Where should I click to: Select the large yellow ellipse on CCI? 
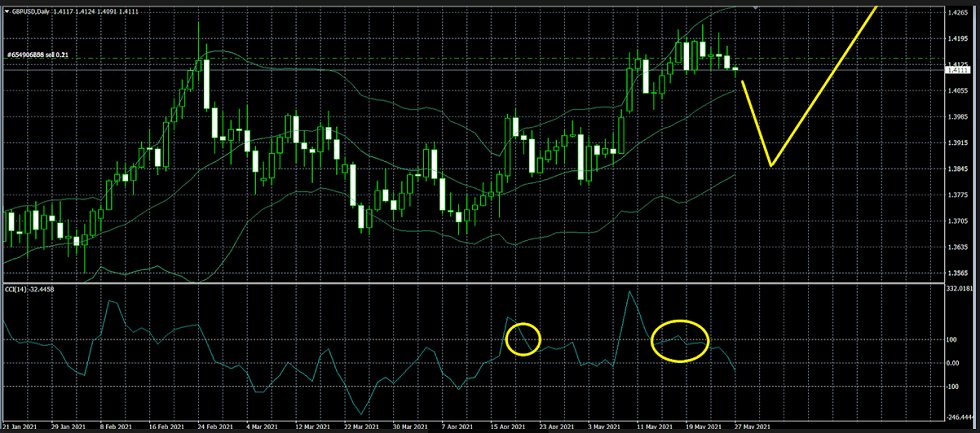[680, 340]
